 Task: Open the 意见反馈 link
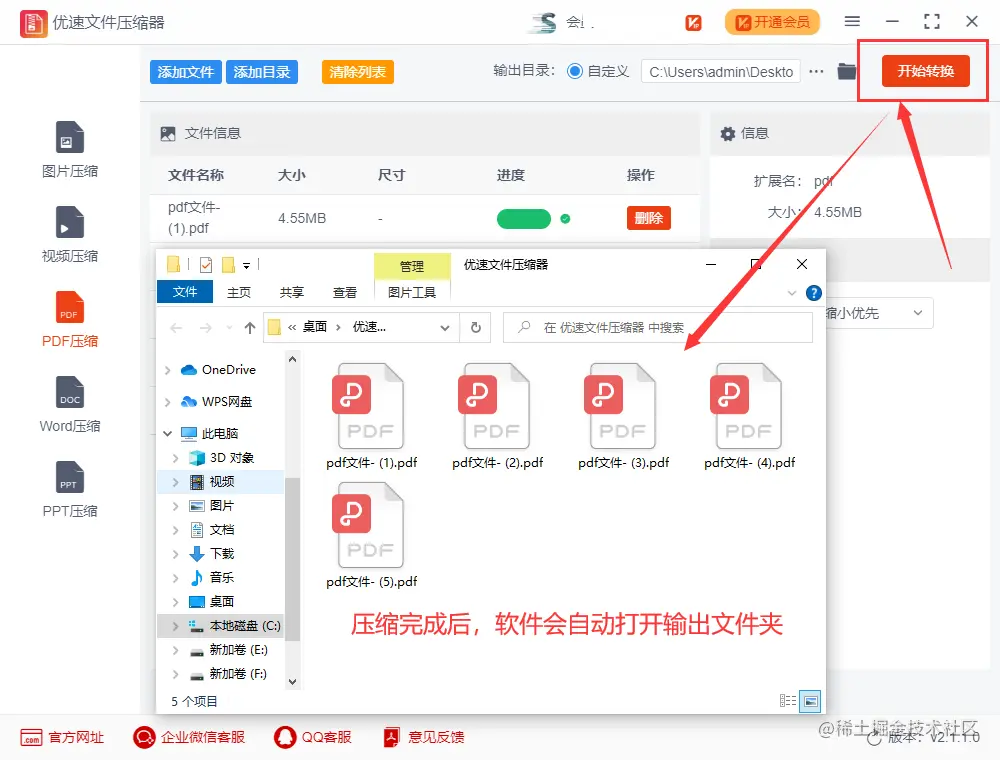[423, 737]
